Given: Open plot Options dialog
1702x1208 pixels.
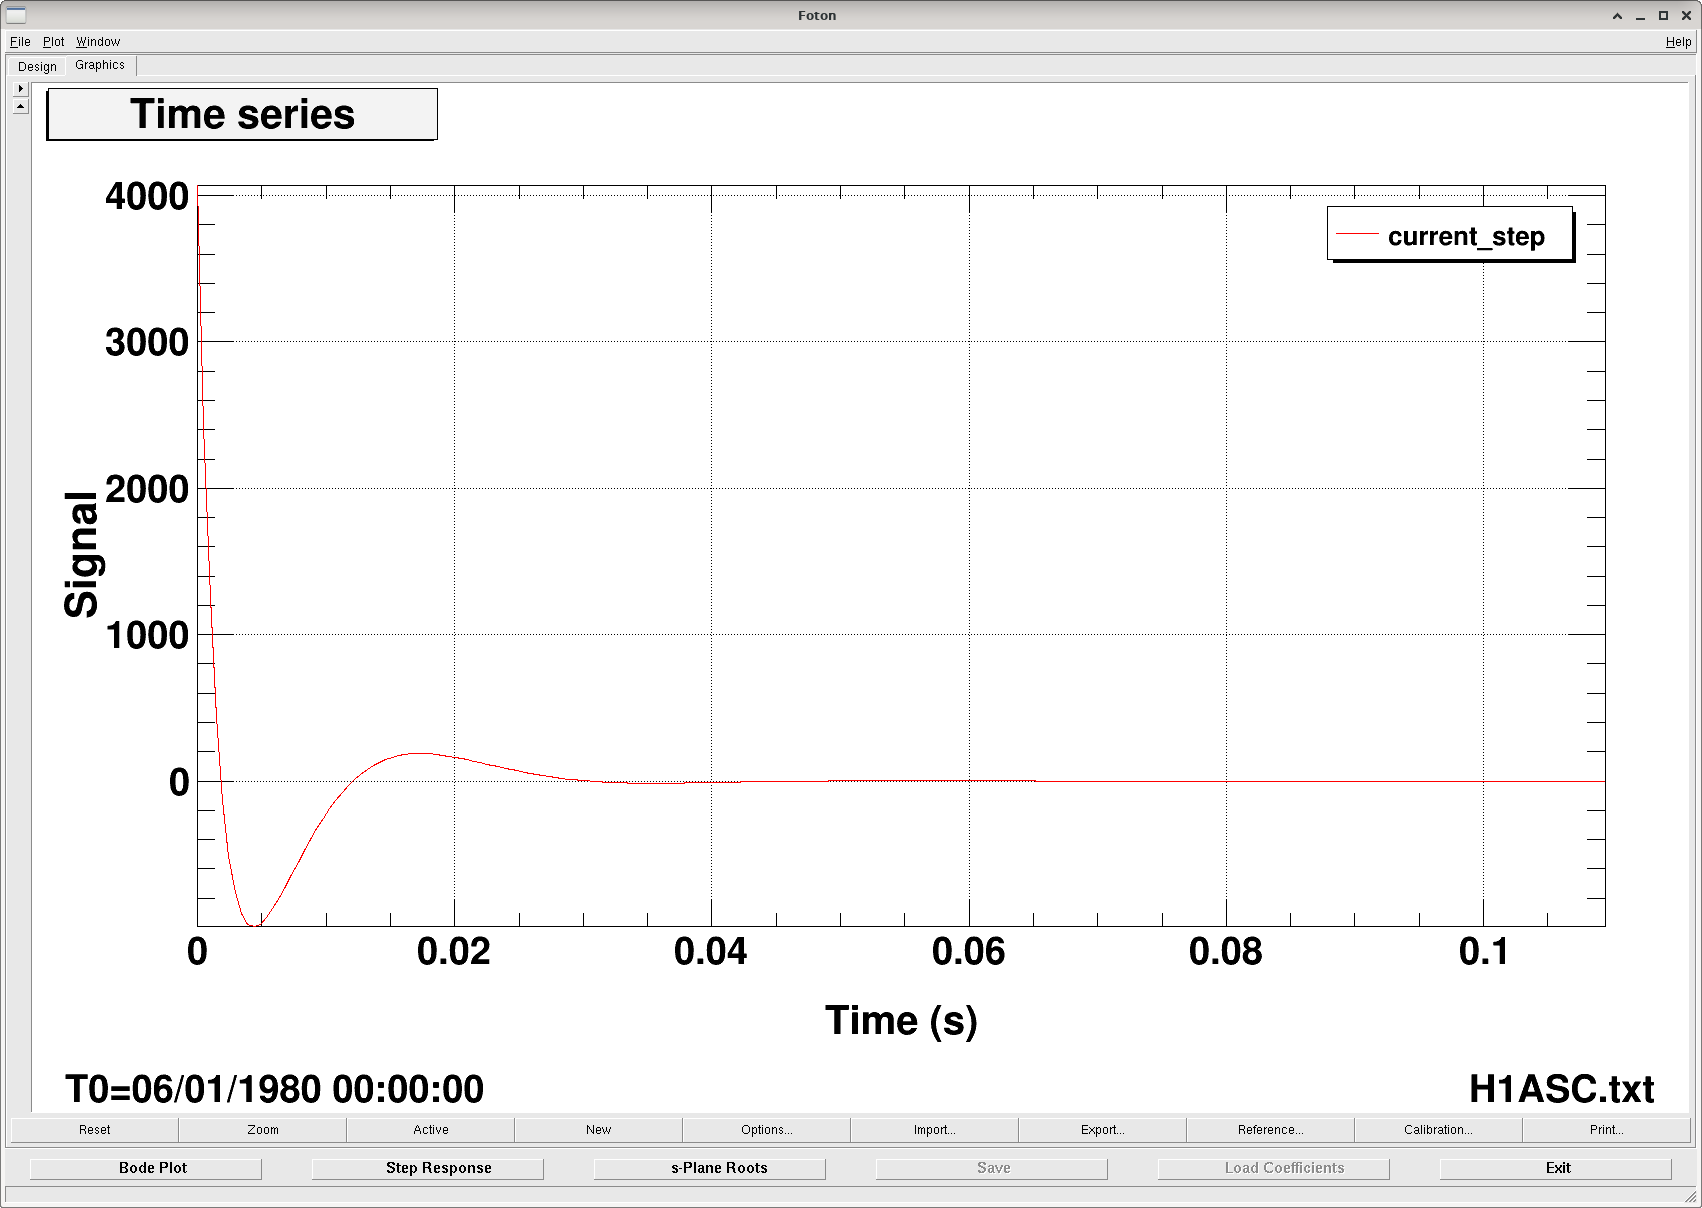Looking at the screenshot, I should click(x=767, y=1130).
